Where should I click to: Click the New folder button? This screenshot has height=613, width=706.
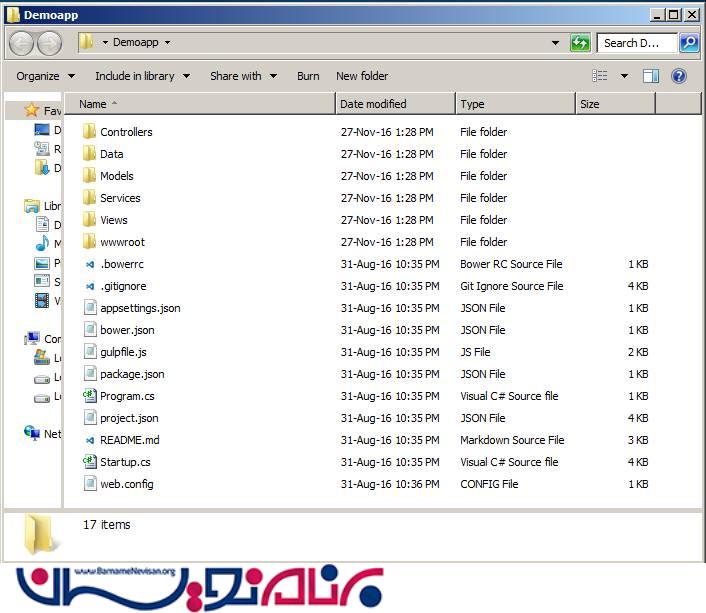point(362,76)
